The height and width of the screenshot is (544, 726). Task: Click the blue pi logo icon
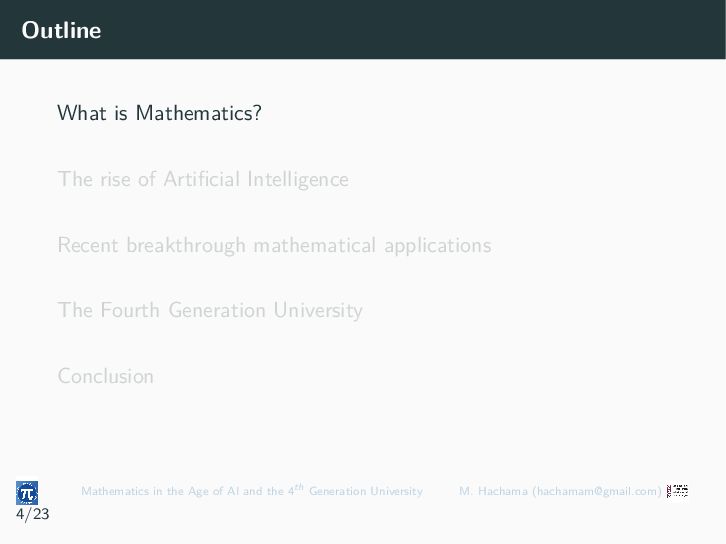click(27, 493)
